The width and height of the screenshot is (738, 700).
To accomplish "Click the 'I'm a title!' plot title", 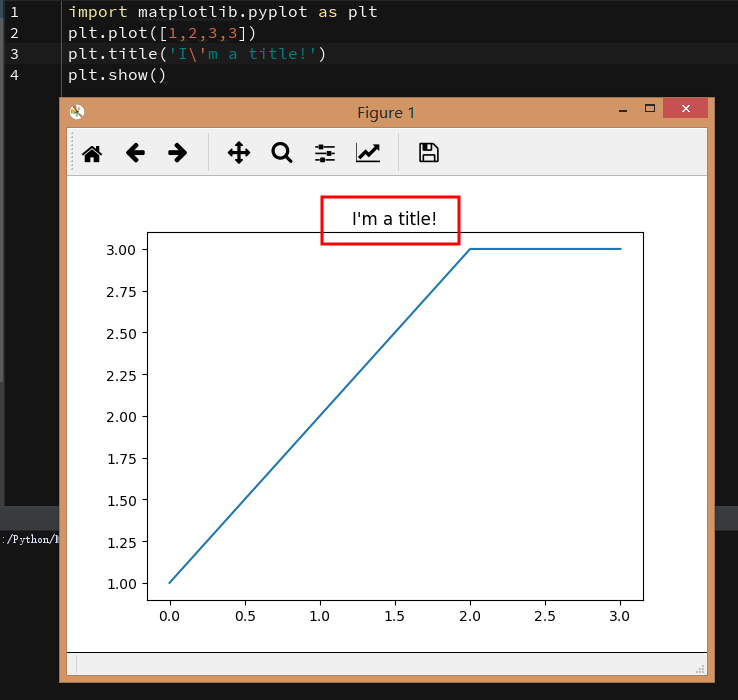I will (394, 219).
